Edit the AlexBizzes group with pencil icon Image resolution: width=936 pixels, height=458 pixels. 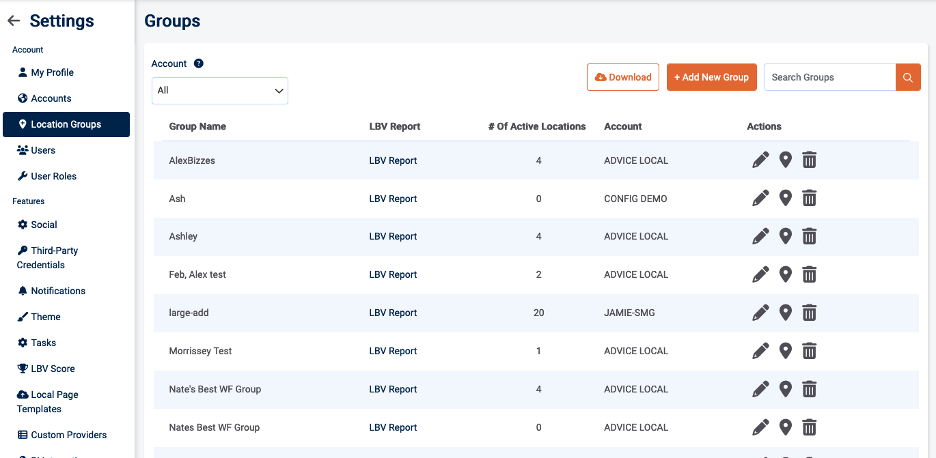[x=761, y=160]
